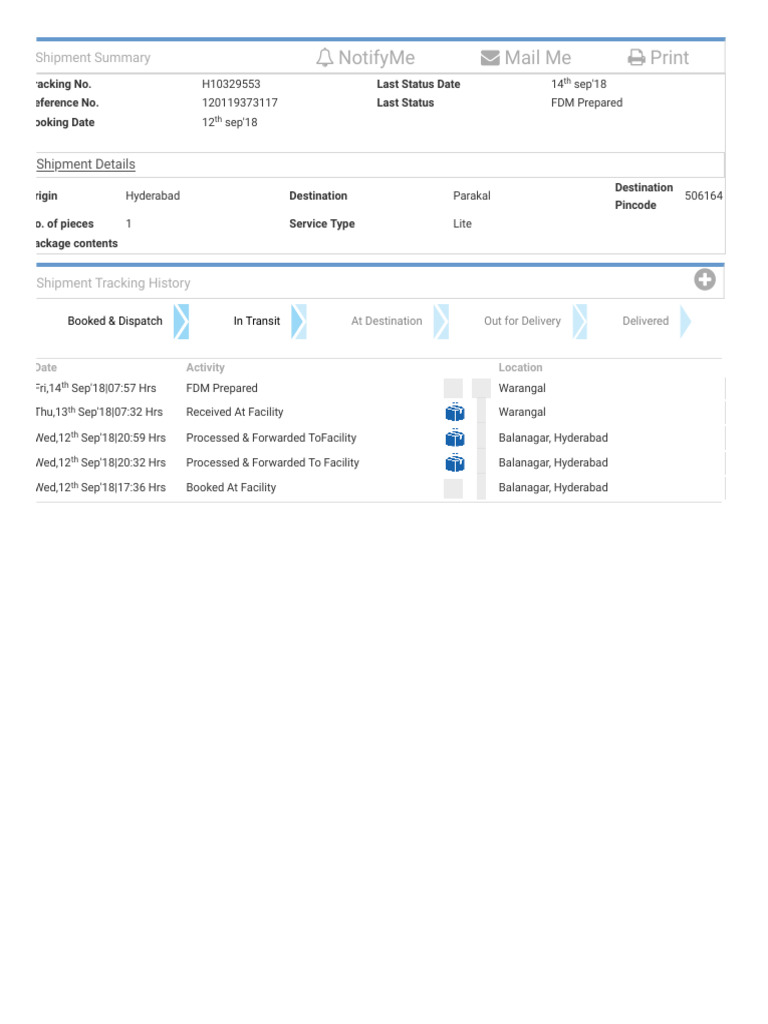Click the NotifyMe label
Image resolution: width=768 pixels, height=1024 pixels.
[x=376, y=57]
